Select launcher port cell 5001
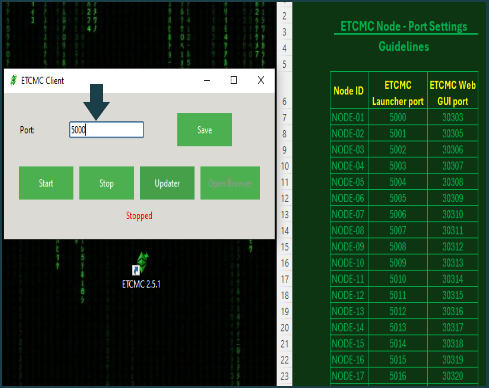 pos(398,133)
